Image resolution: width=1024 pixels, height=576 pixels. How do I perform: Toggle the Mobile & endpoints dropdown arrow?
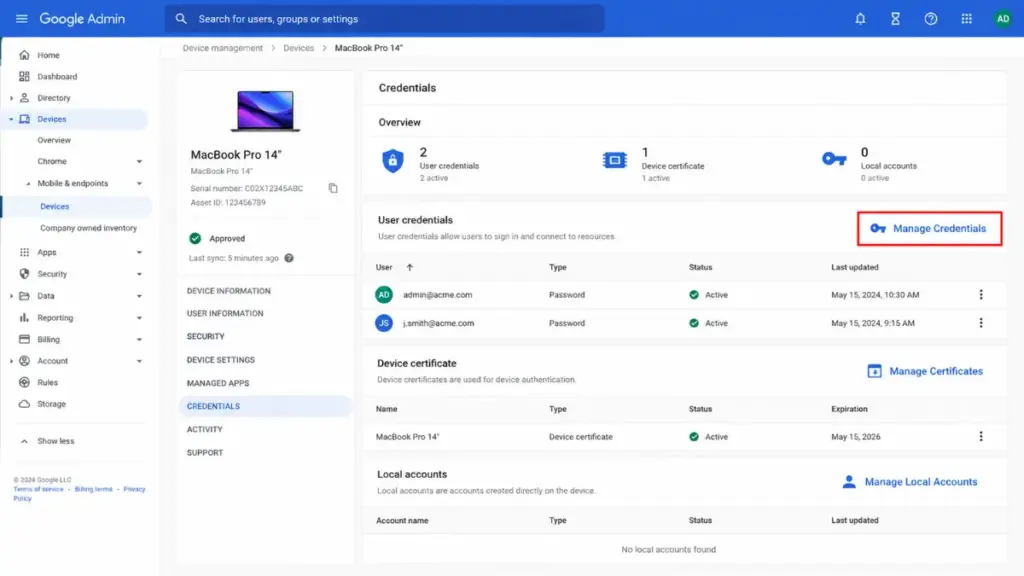click(139, 184)
